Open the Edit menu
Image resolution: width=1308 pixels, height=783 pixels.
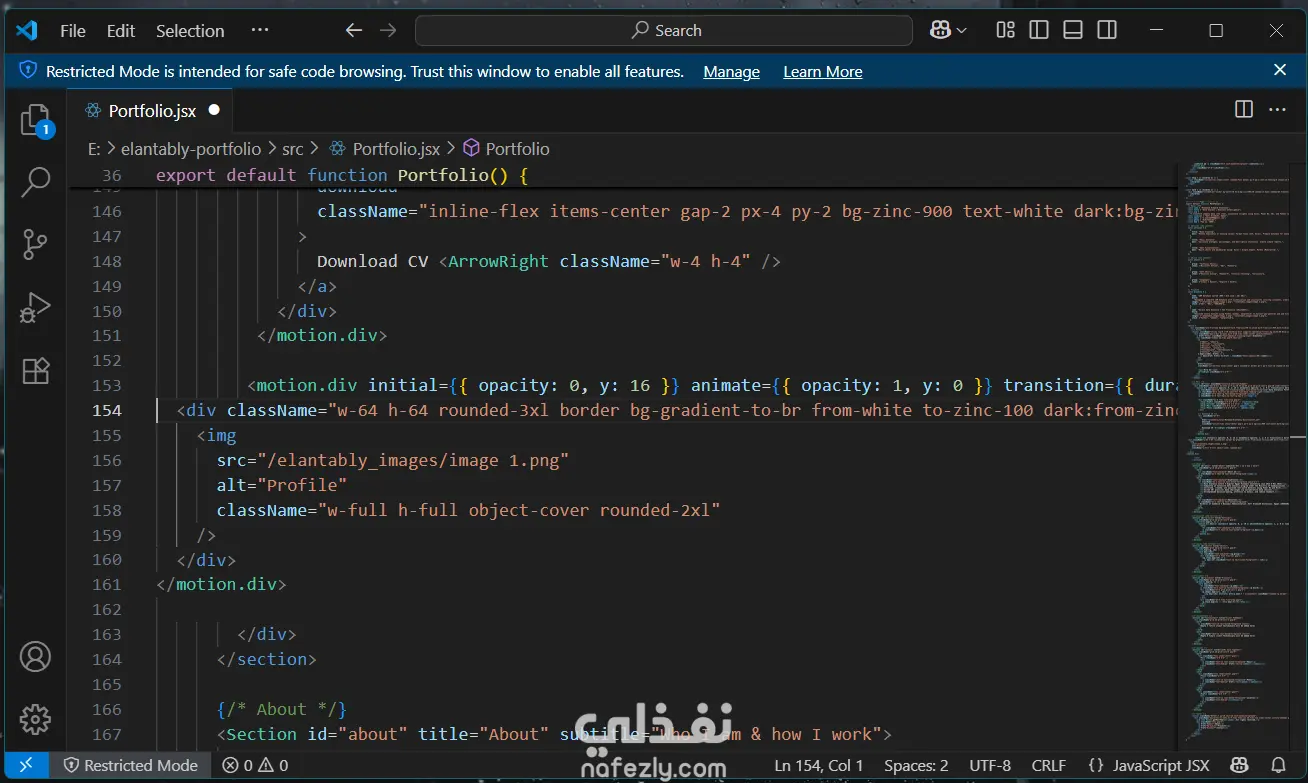[x=121, y=31]
